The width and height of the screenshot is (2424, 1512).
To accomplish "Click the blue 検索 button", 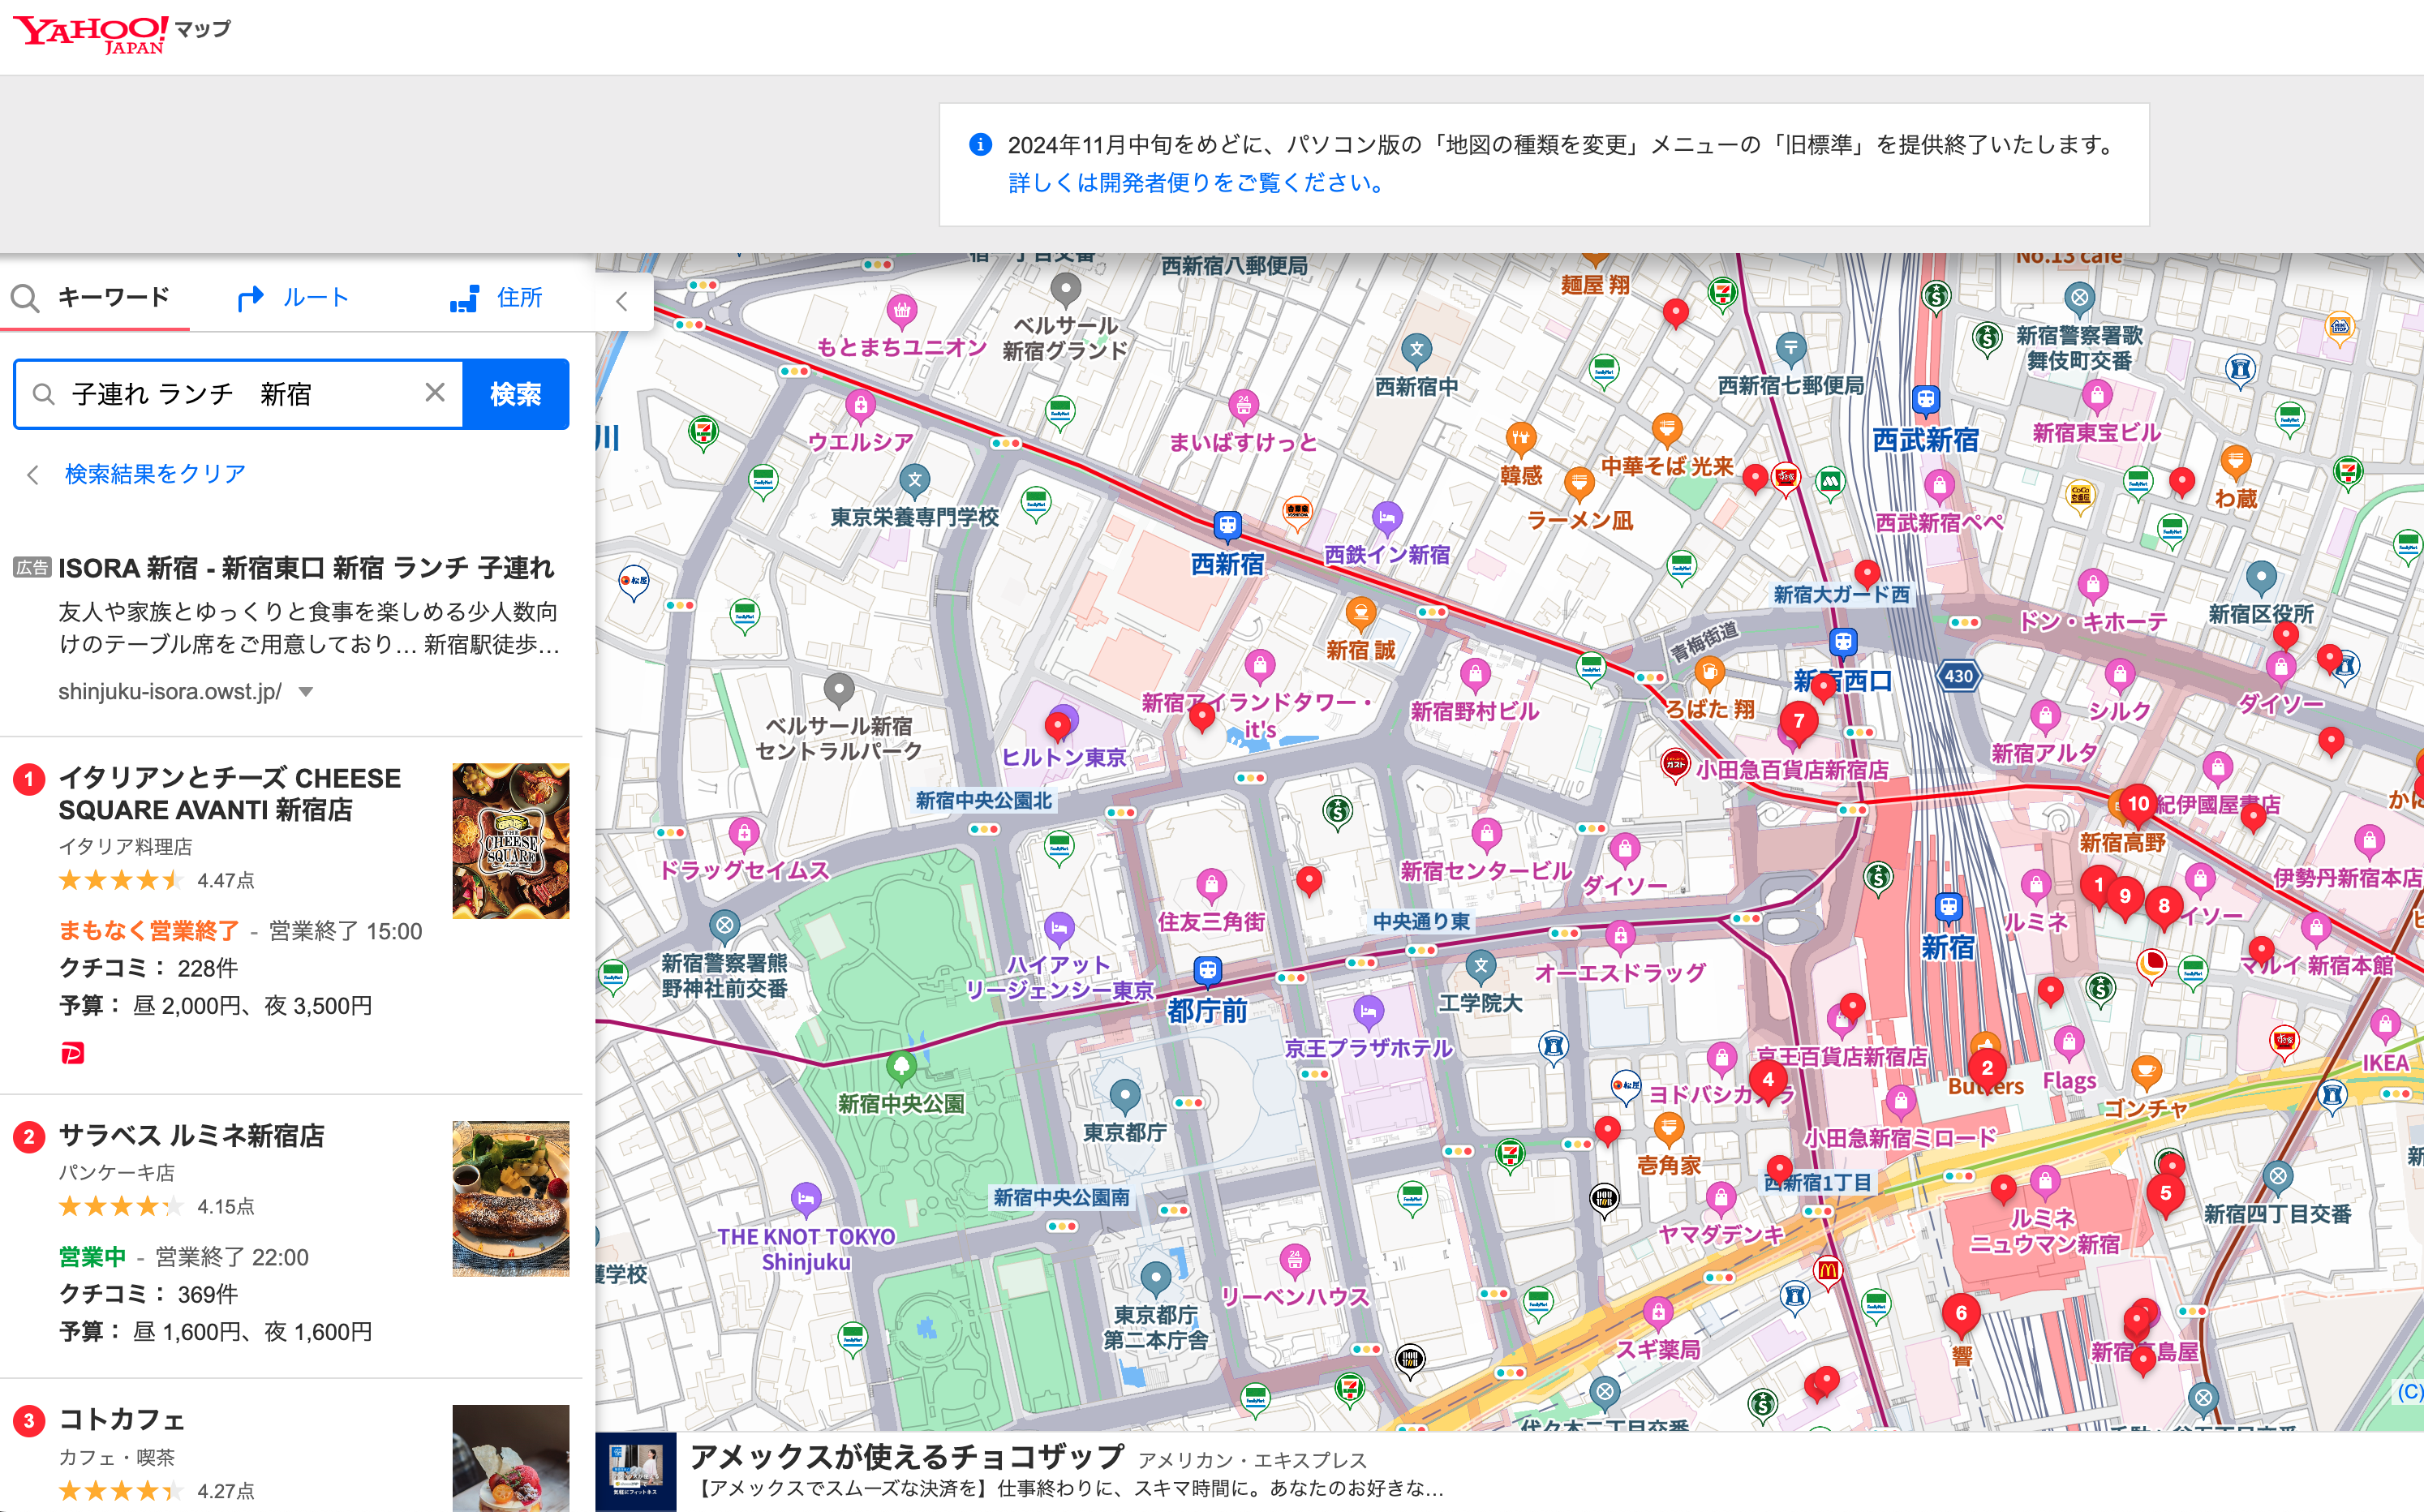I will [x=516, y=394].
